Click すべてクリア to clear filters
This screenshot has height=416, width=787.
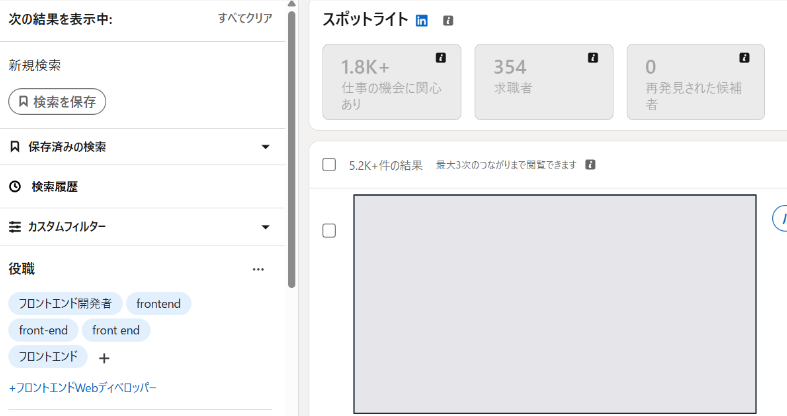point(245,18)
